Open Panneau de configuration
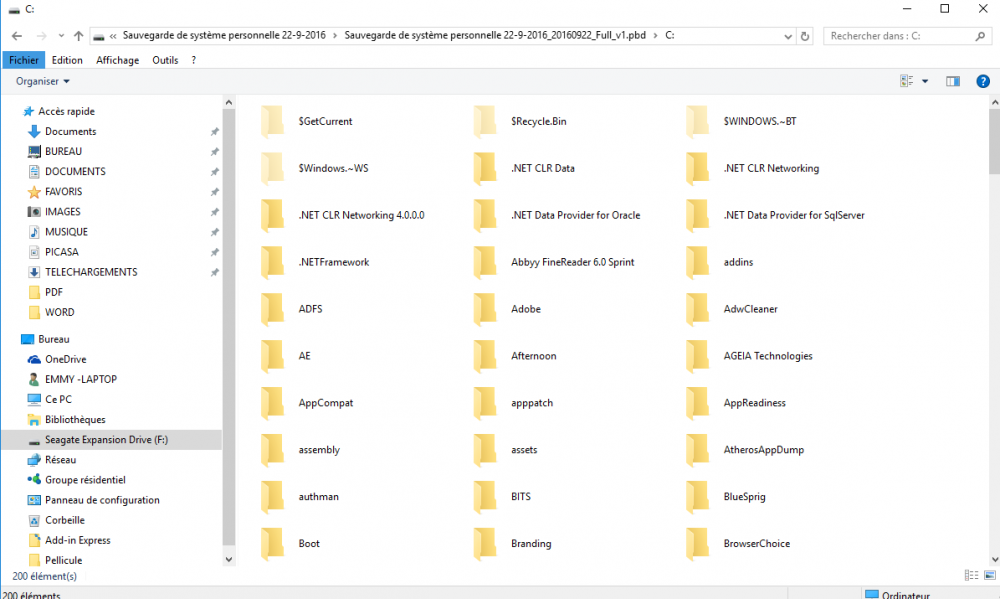1000x599 pixels. click(102, 499)
